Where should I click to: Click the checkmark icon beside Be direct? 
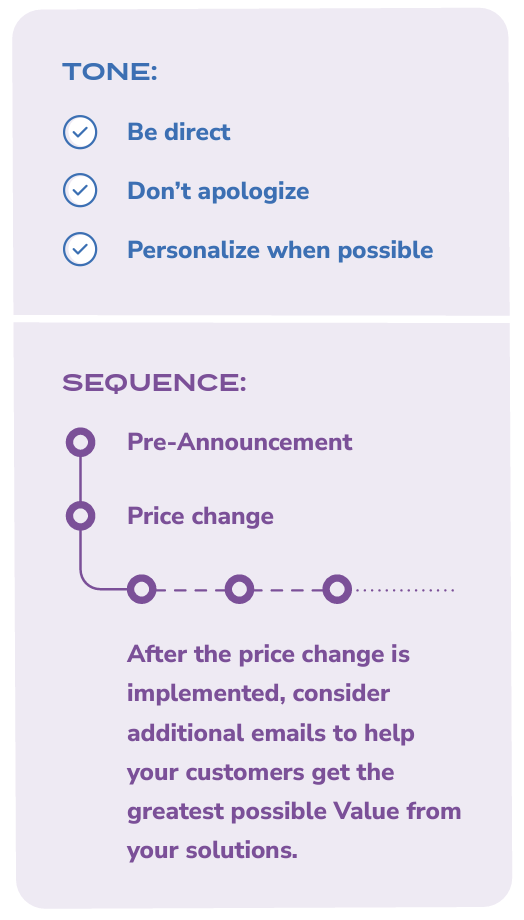[80, 132]
